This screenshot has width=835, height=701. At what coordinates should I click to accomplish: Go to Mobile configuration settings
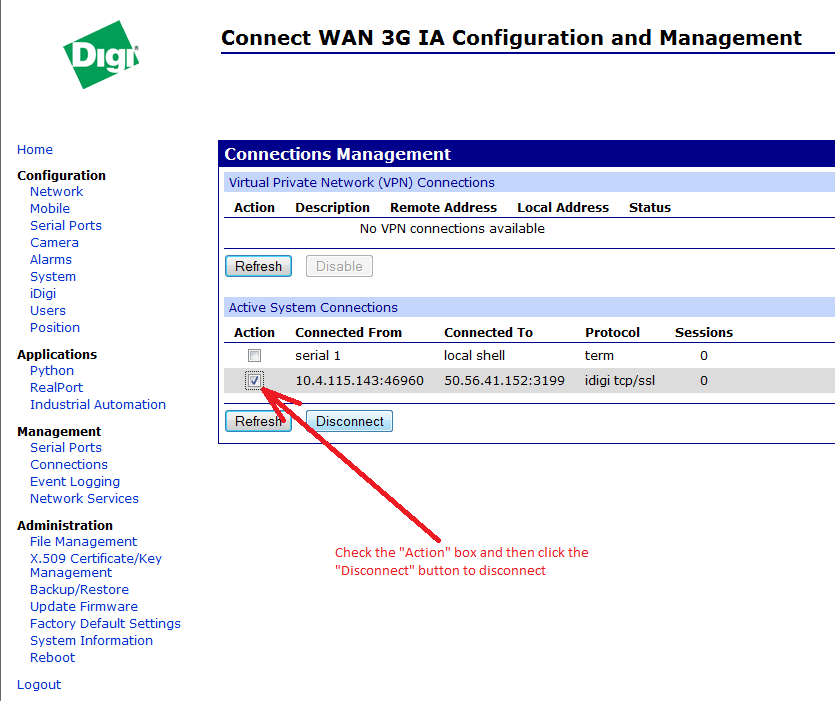point(50,209)
